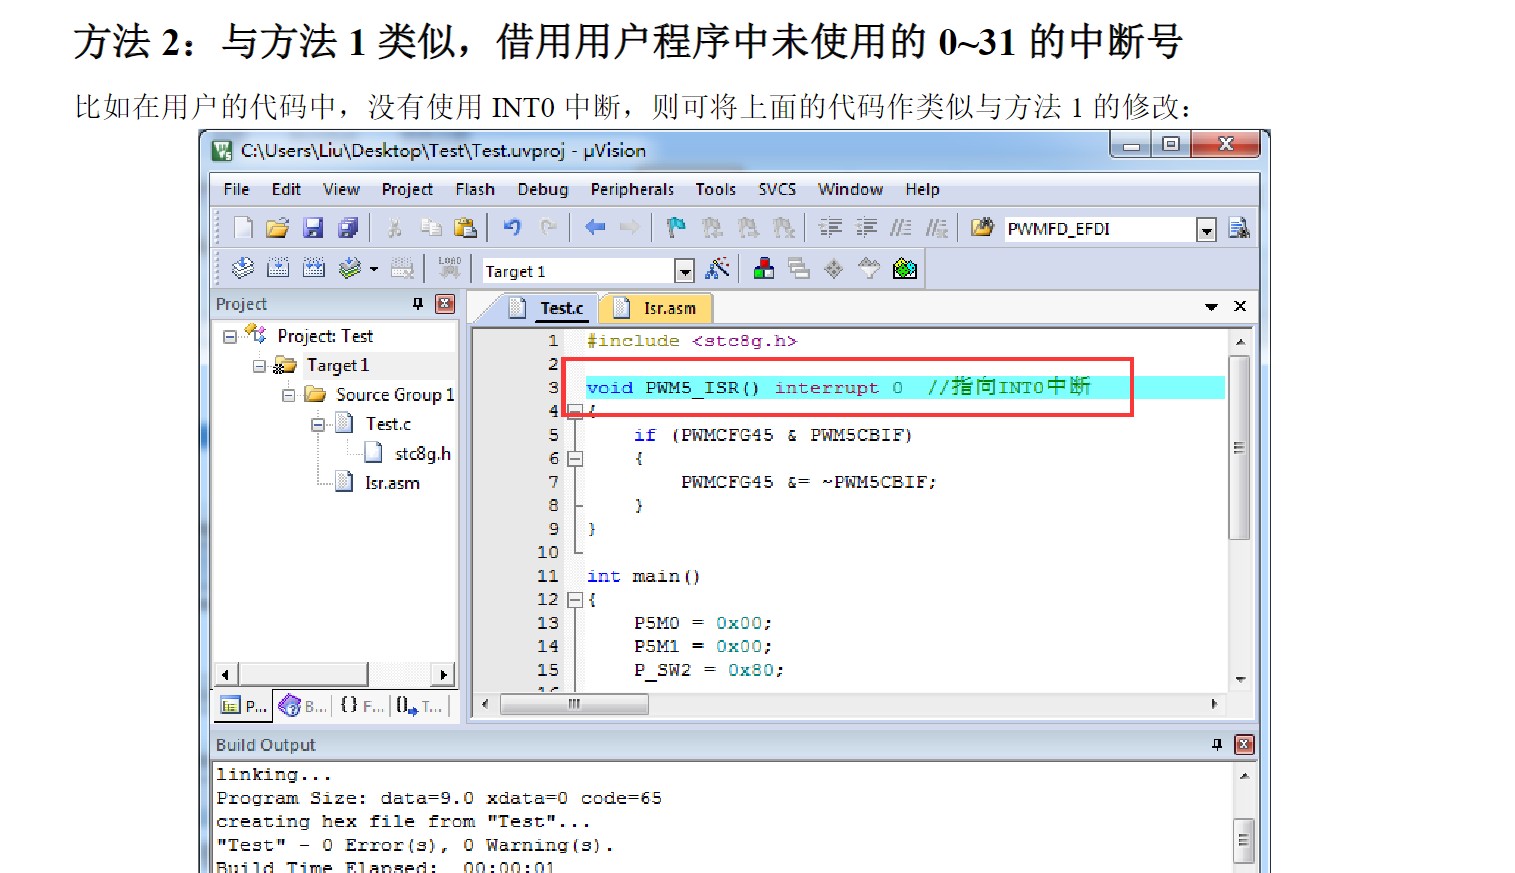The height and width of the screenshot is (873, 1515).
Task: Navigate backwards with blue arrow
Action: point(595,228)
